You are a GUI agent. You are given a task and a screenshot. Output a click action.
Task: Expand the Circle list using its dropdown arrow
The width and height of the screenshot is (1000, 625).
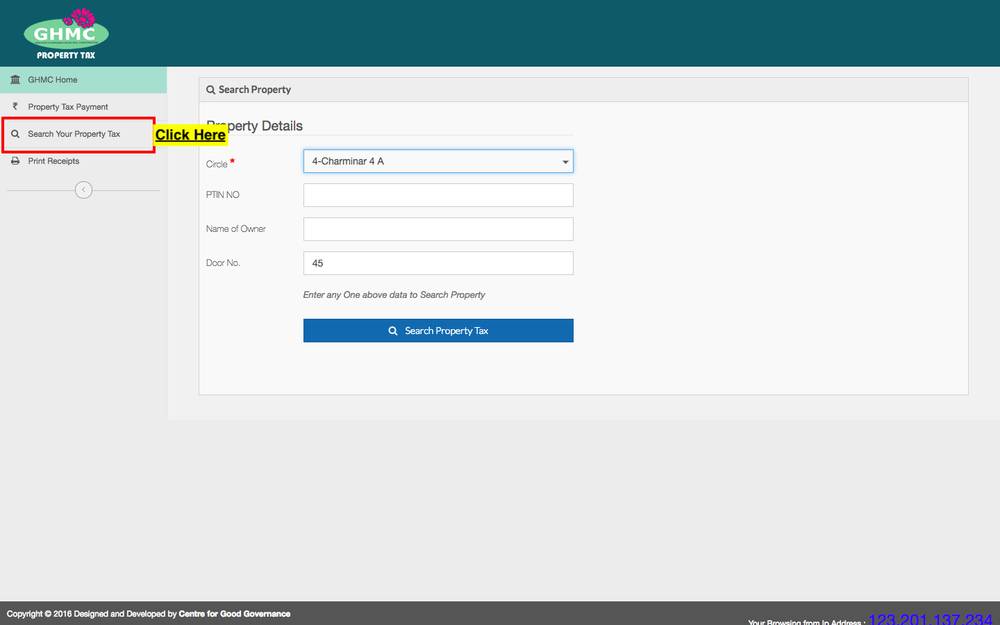(565, 160)
